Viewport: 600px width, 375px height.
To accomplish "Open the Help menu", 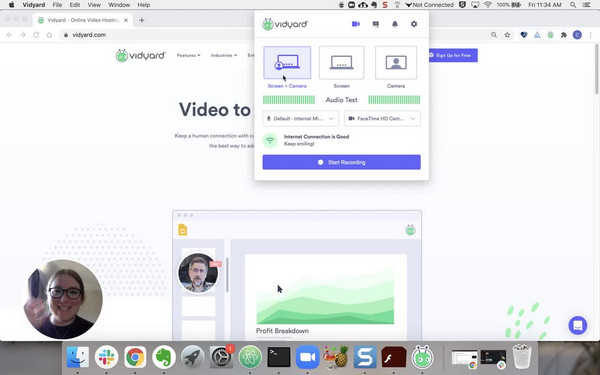I will [143, 5].
